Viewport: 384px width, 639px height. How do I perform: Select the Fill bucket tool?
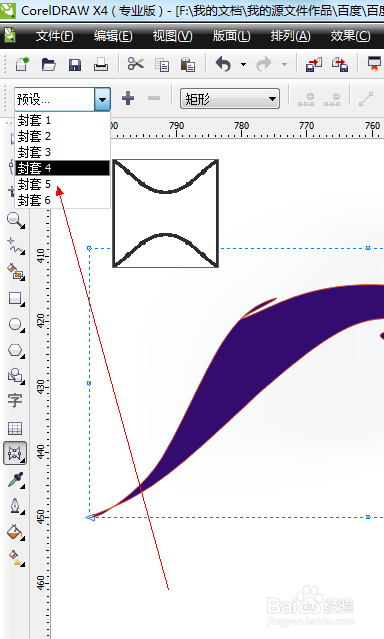pos(15,532)
